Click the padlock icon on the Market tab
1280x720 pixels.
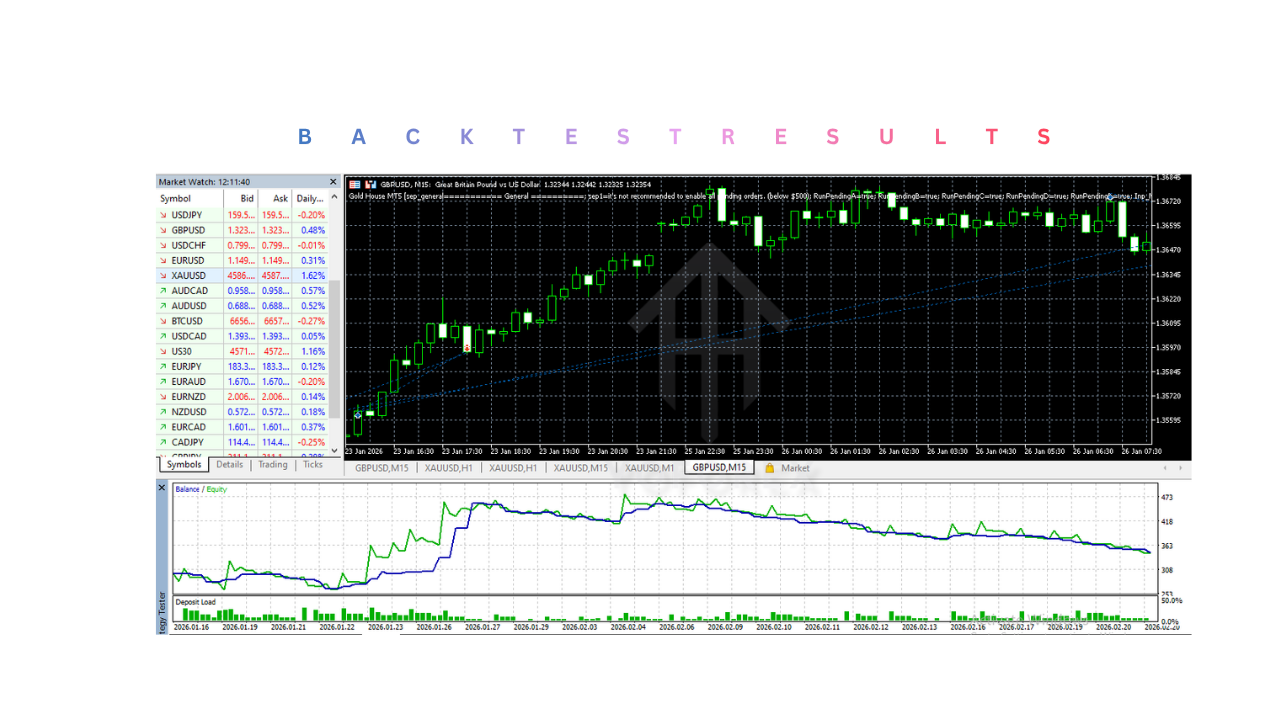point(769,468)
